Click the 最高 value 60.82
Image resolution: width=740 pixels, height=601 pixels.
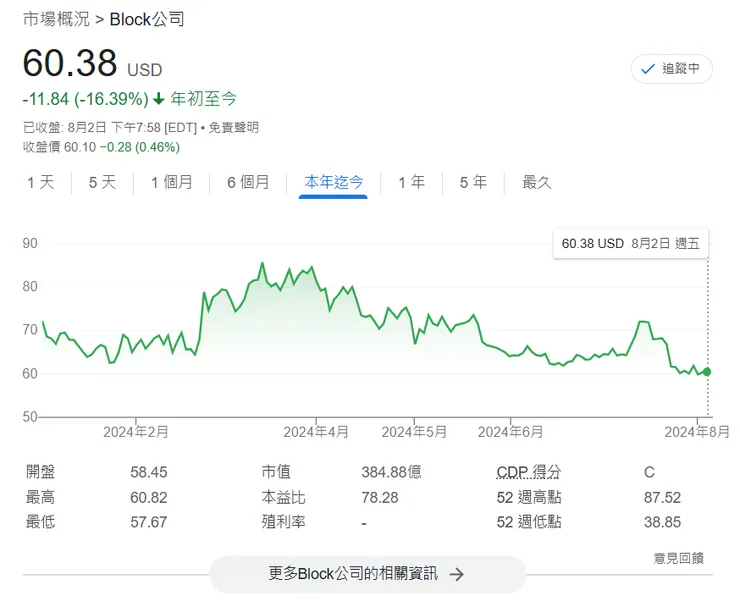coord(149,498)
